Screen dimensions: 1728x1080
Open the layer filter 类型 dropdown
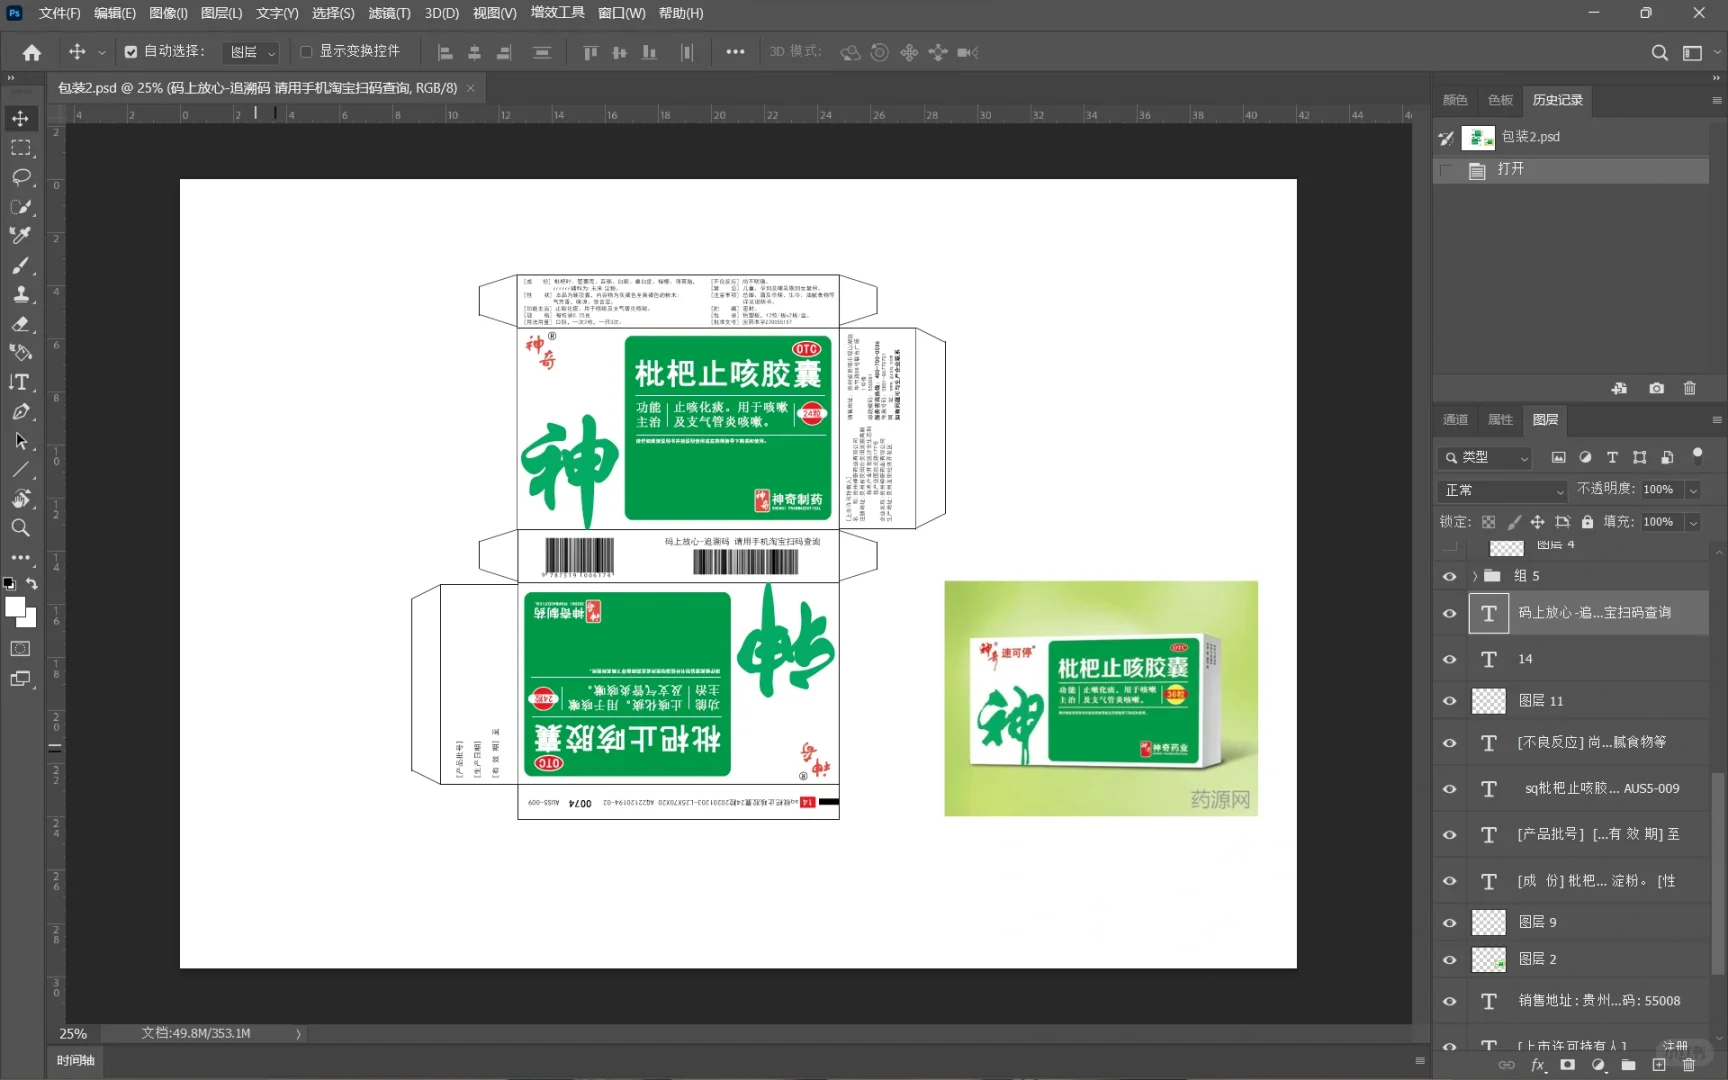(1486, 458)
